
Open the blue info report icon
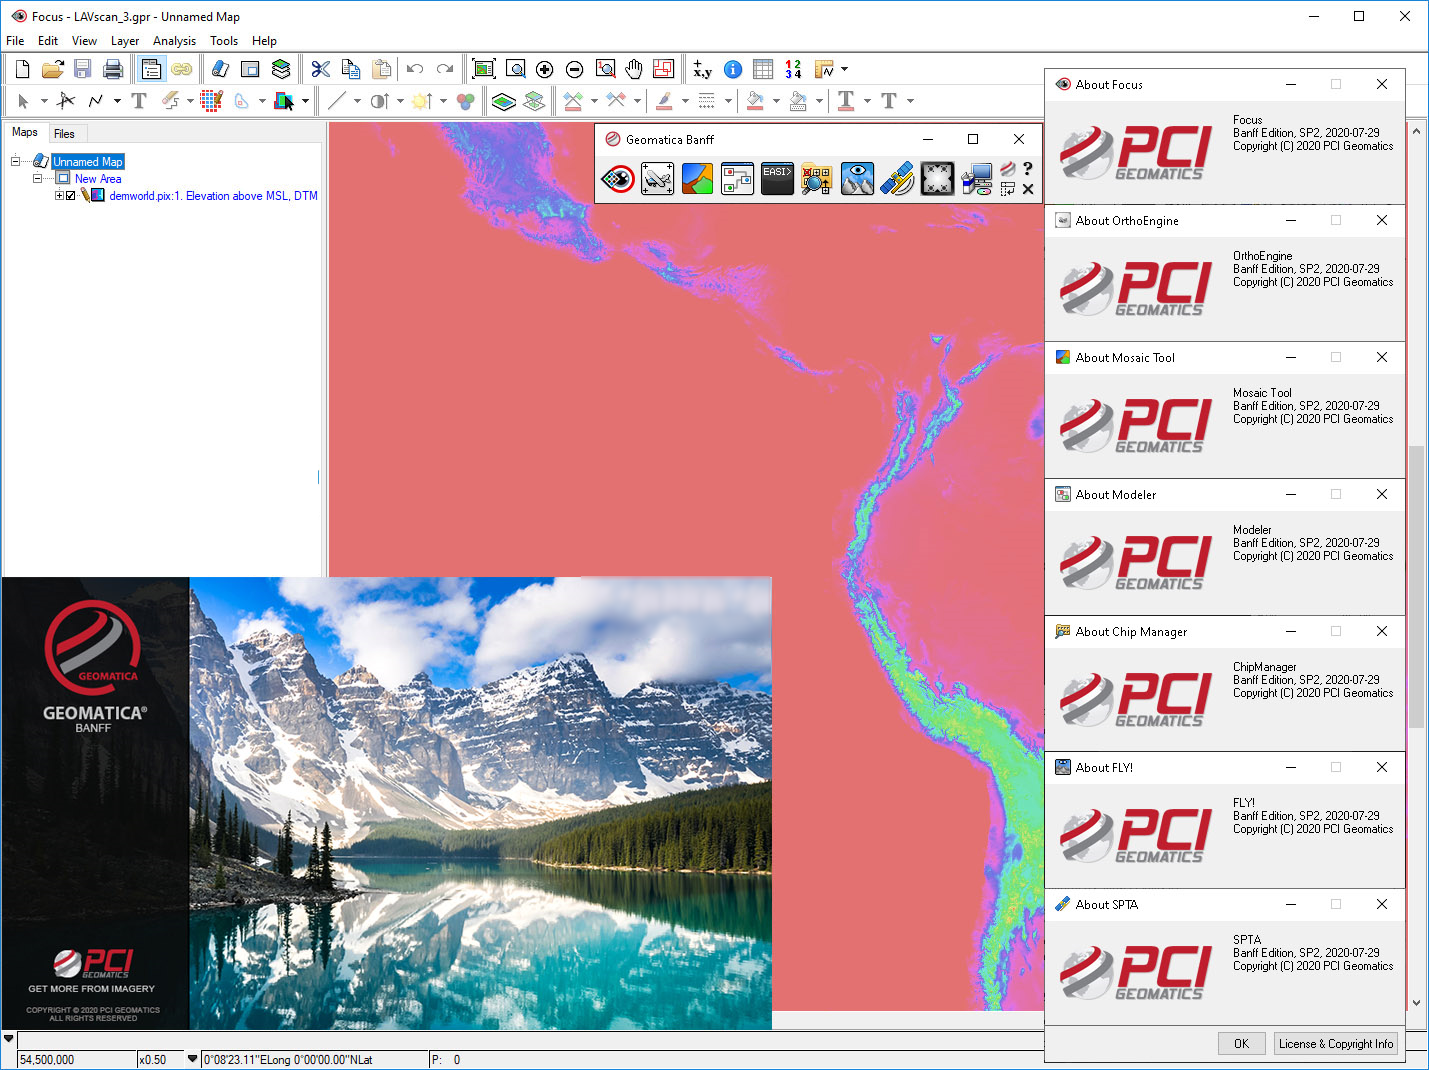click(733, 69)
